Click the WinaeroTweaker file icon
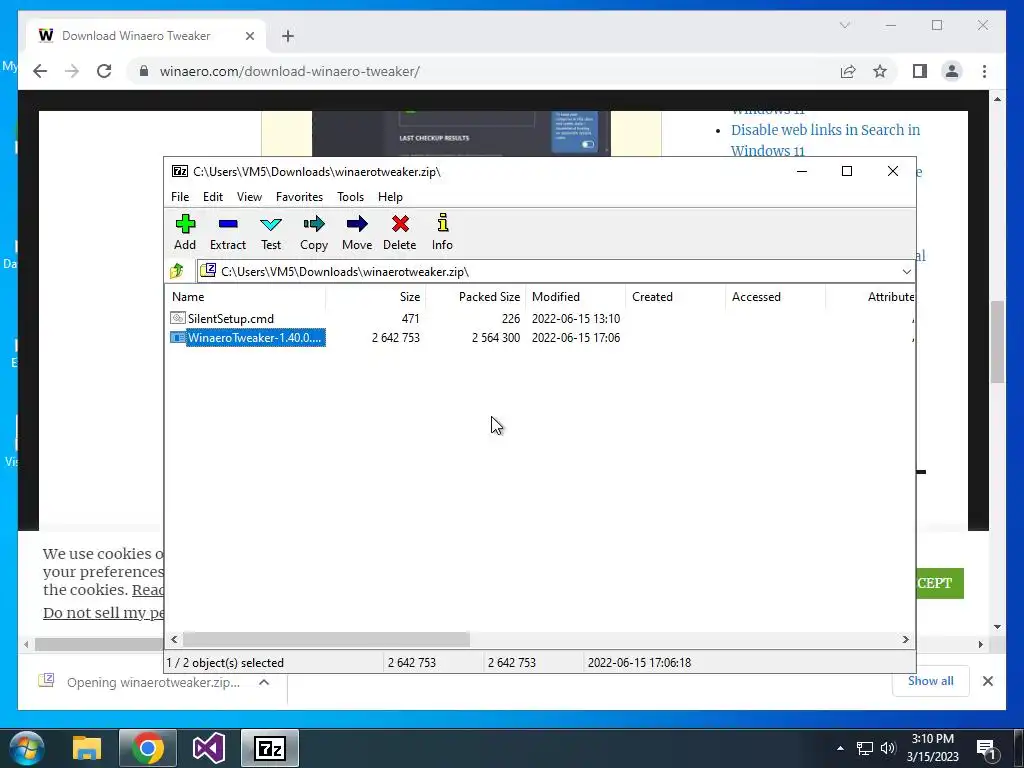This screenshot has width=1024, height=768. tap(178, 338)
